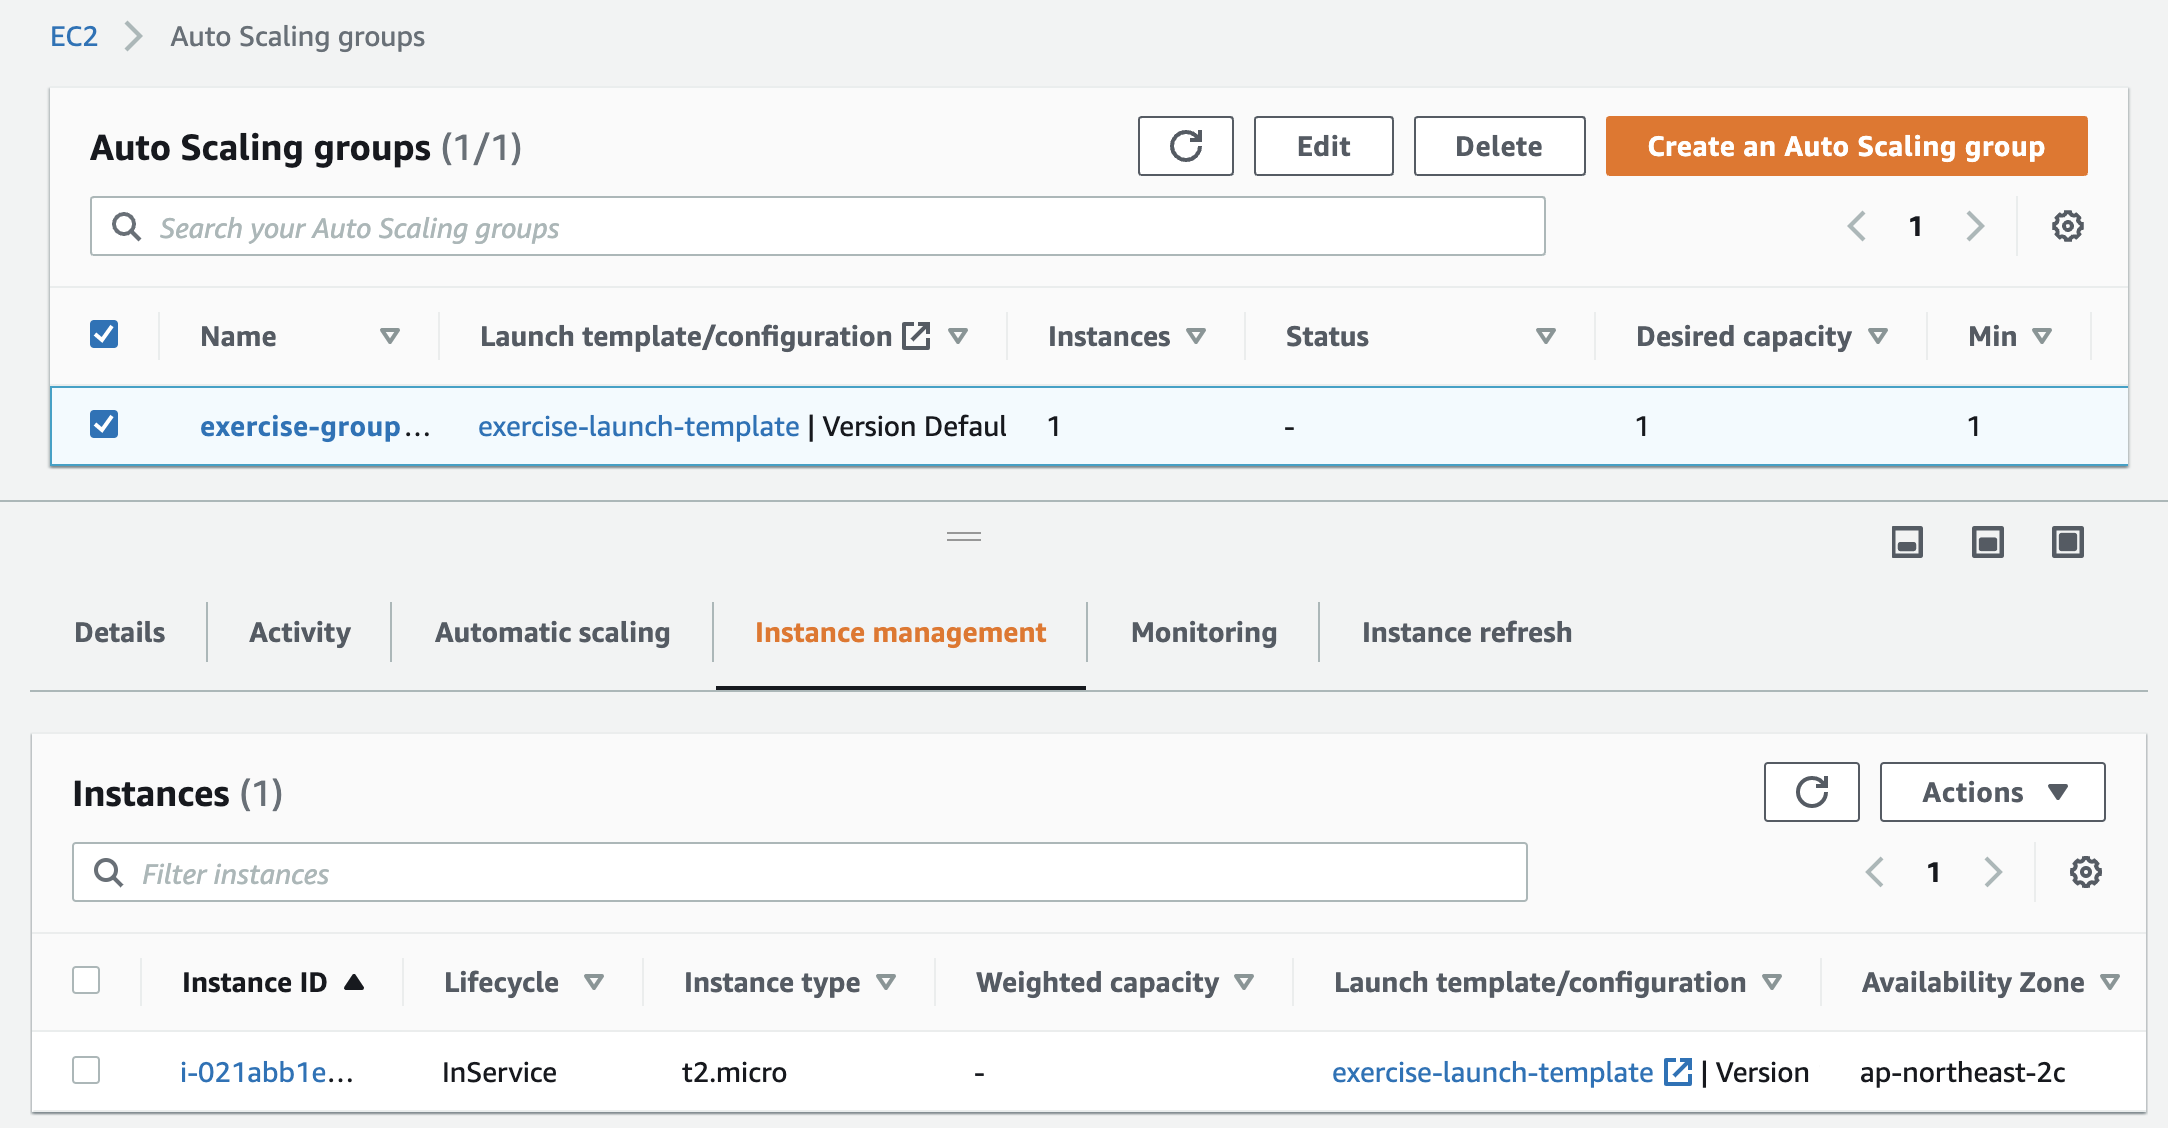Screen dimensions: 2168x1128
Task: Open the Instance refresh tab
Action: click(1466, 632)
